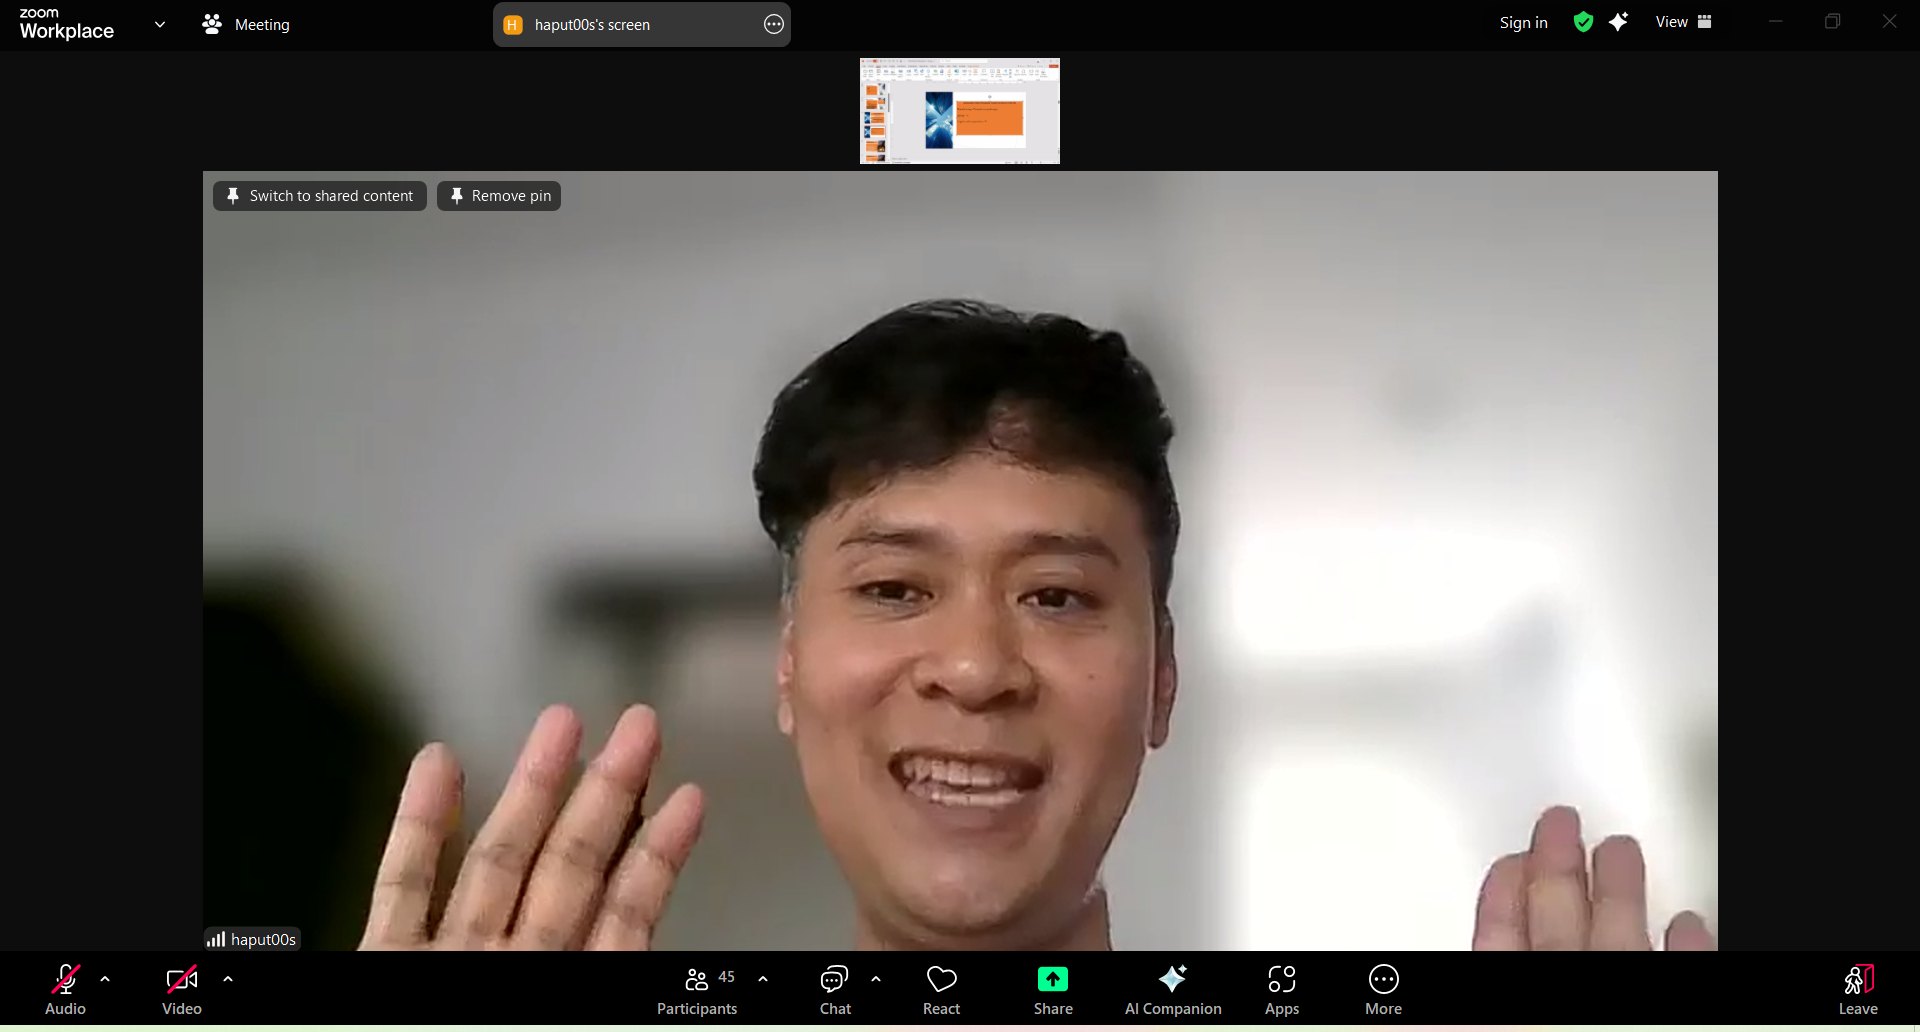Click the orange H avatar icon
The image size is (1920, 1032).
[x=513, y=25]
